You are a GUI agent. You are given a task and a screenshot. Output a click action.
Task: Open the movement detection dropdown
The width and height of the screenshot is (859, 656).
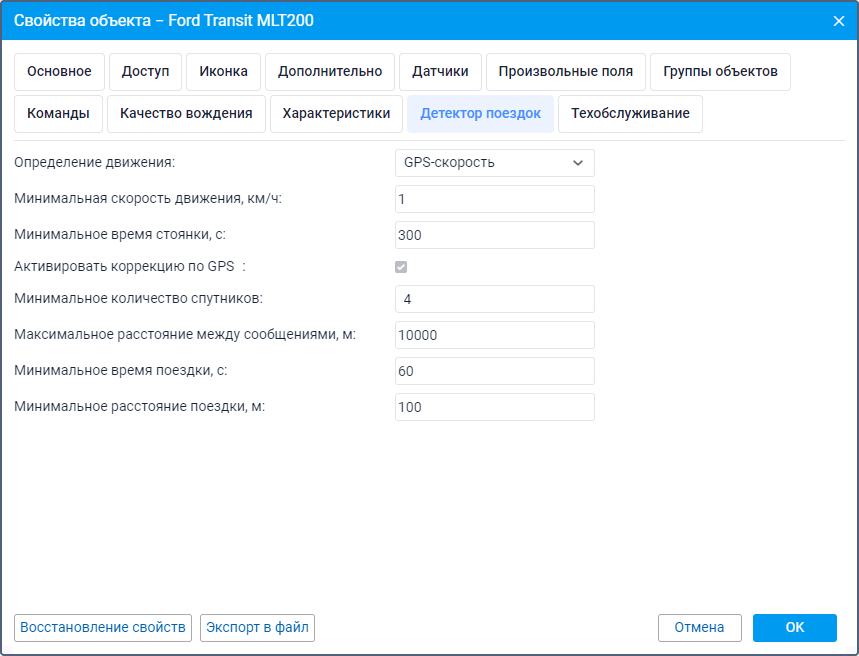click(x=495, y=163)
